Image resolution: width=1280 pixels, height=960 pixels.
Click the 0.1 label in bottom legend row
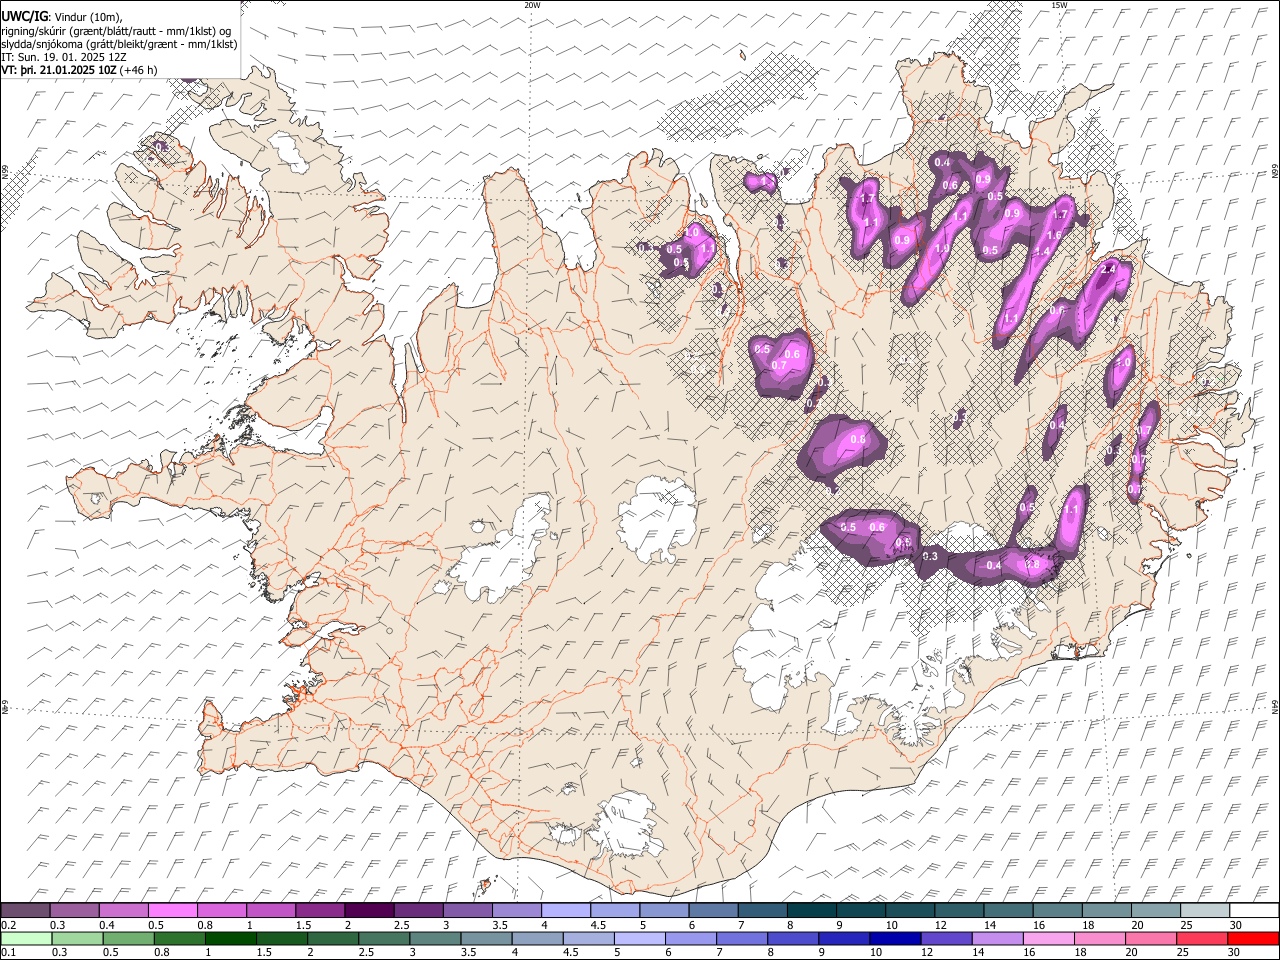(x=8, y=953)
